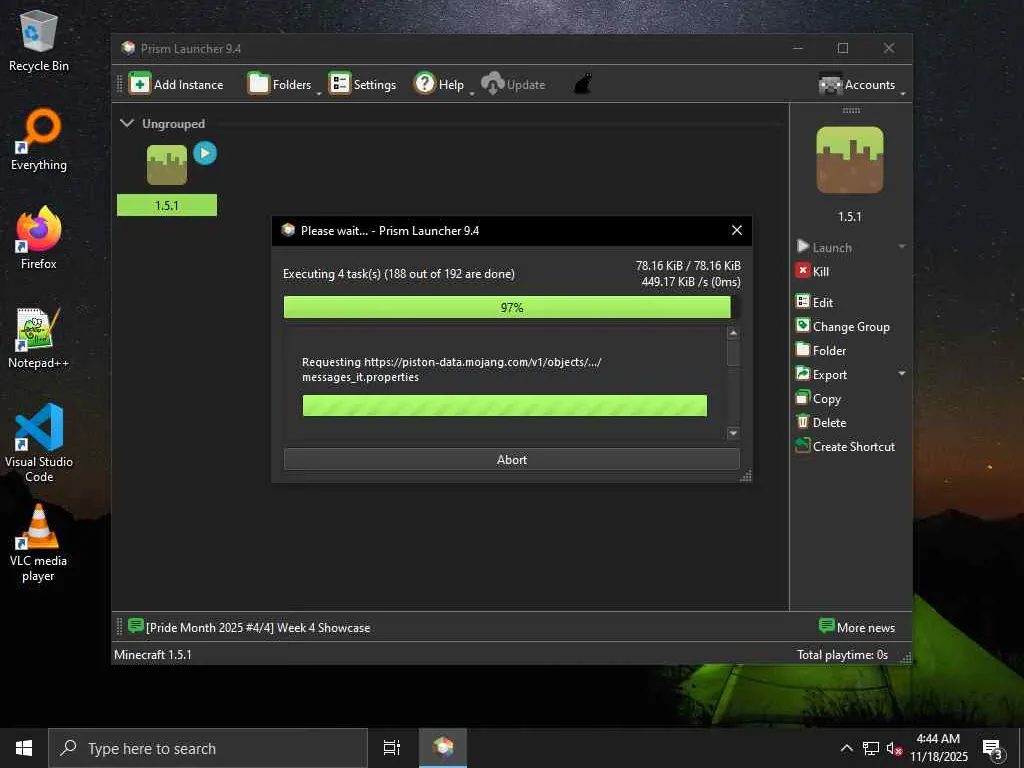Open the notification center icon
The image size is (1024, 768).
point(993,748)
